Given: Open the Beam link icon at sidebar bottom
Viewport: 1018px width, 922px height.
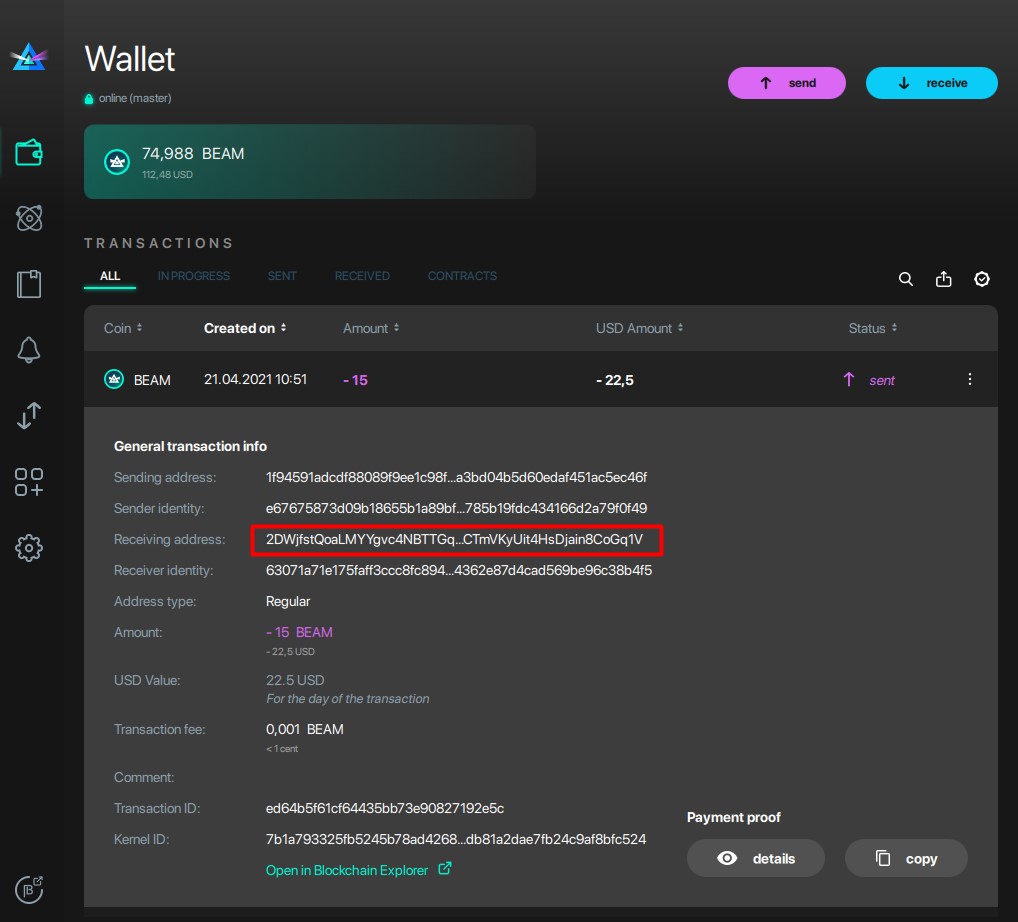Looking at the screenshot, I should [30, 889].
